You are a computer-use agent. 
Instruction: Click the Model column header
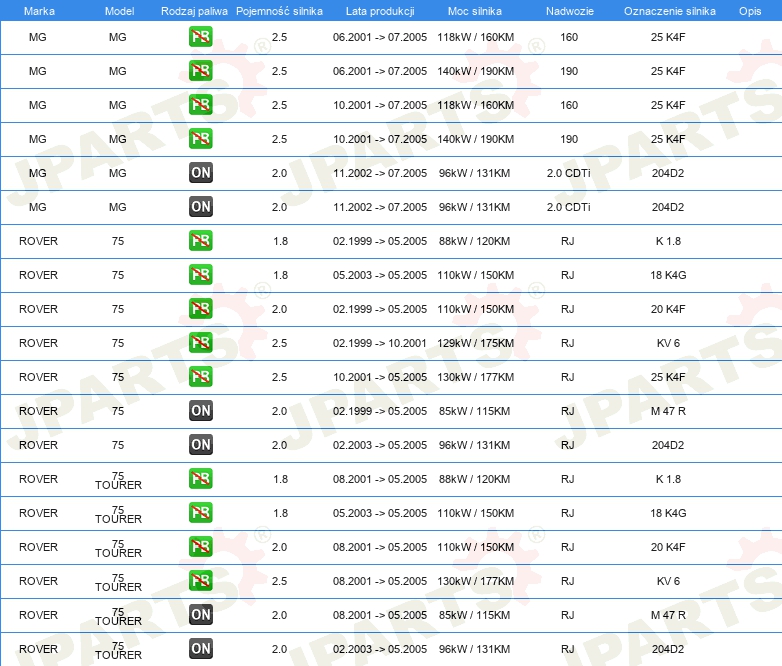tap(119, 11)
